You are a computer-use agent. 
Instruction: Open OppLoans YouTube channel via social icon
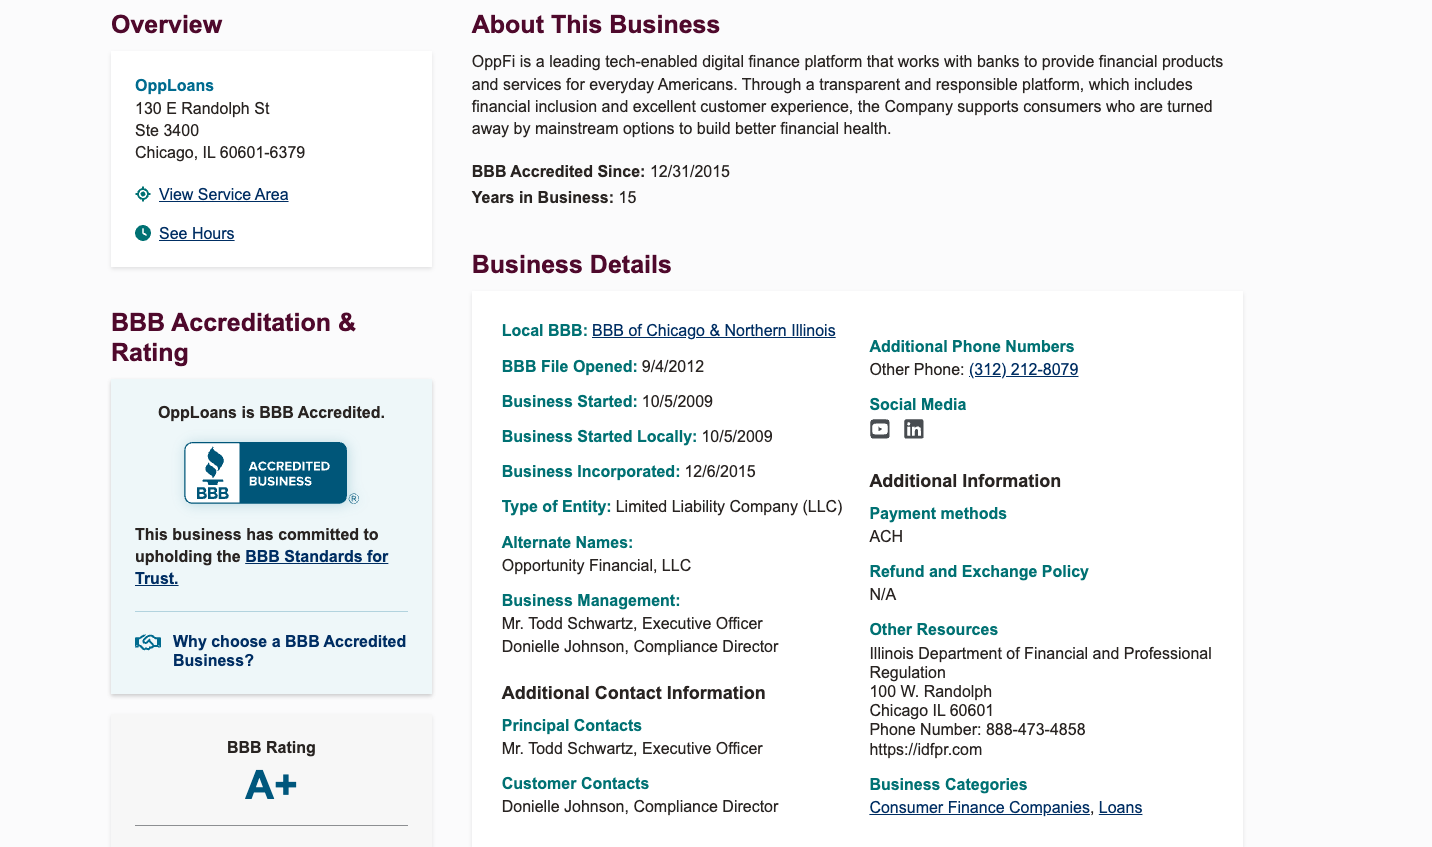point(879,428)
